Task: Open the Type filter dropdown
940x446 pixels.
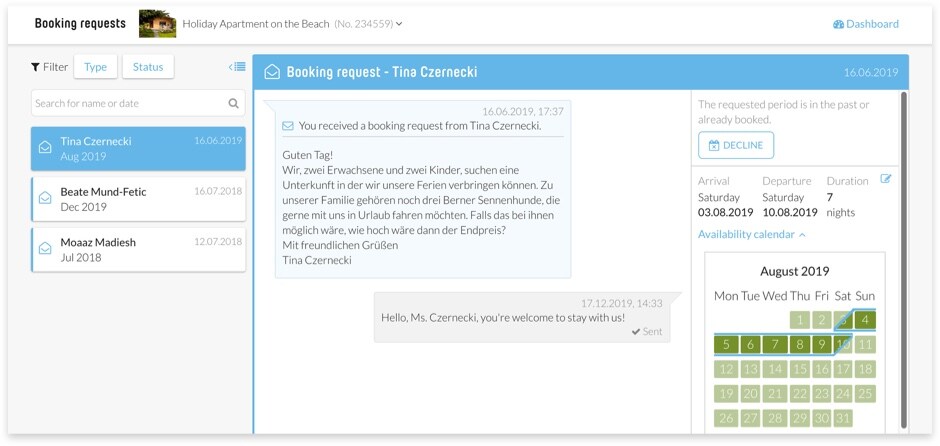Action: coord(95,67)
